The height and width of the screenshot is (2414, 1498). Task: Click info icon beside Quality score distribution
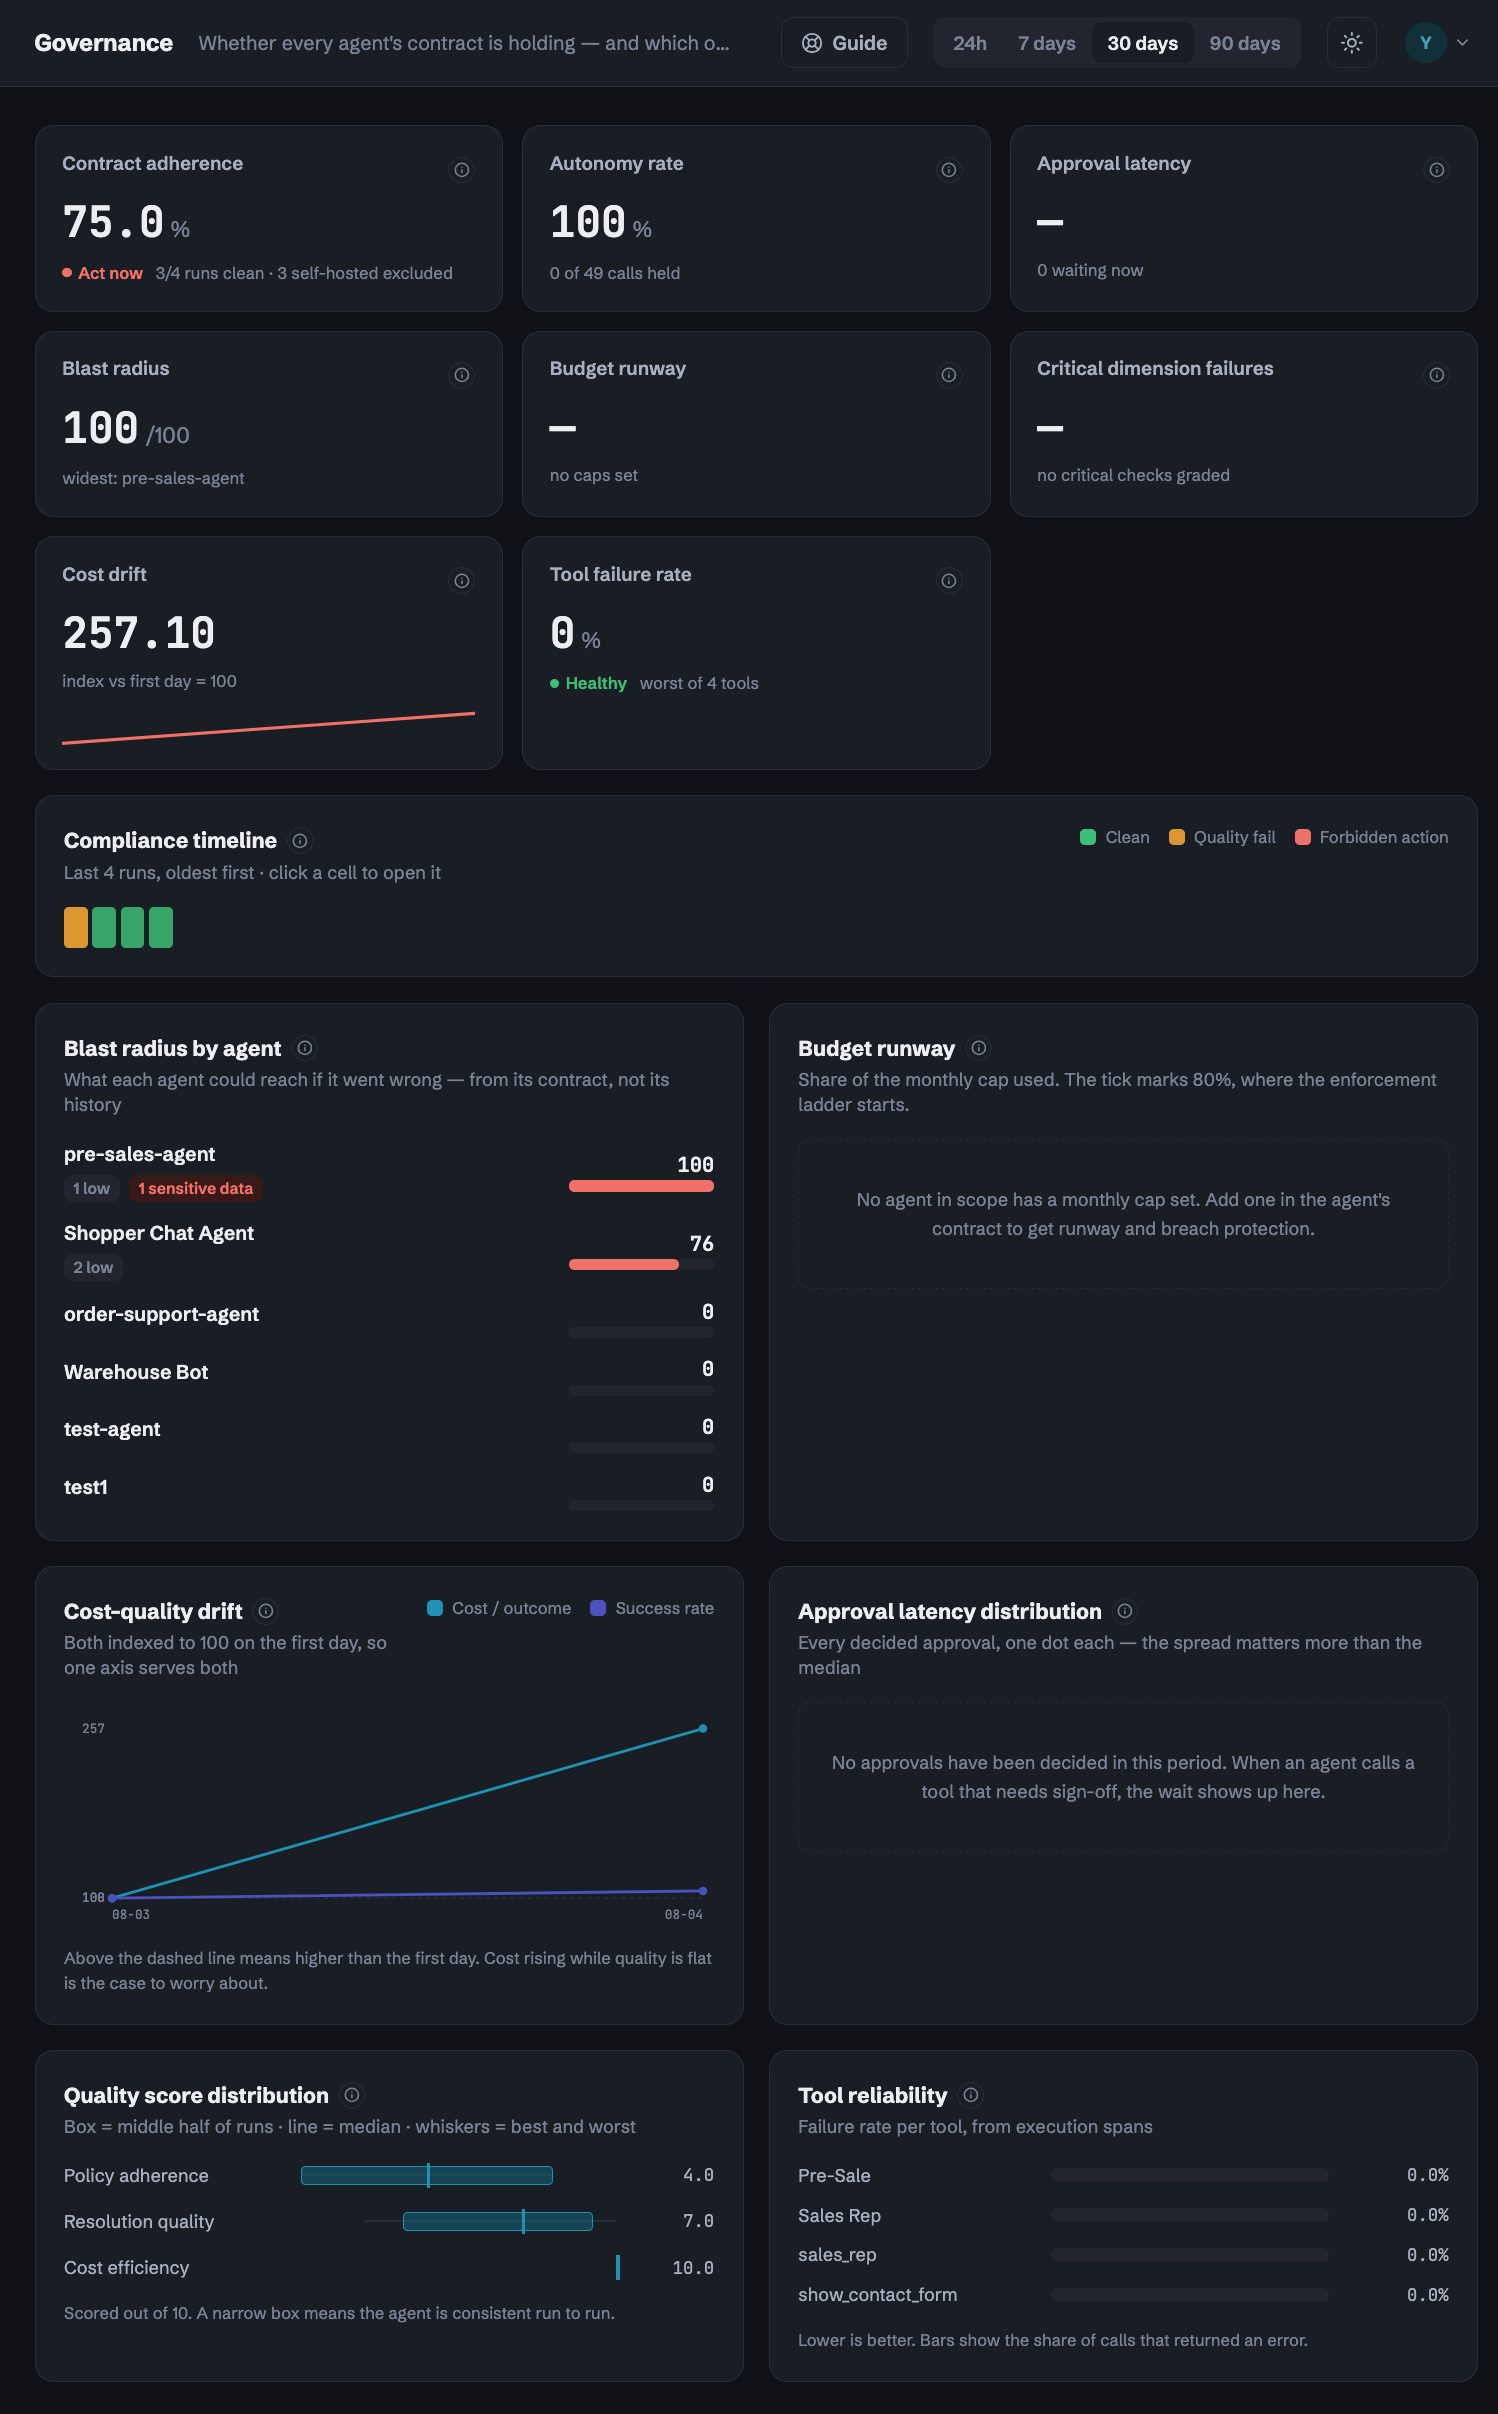(352, 2095)
